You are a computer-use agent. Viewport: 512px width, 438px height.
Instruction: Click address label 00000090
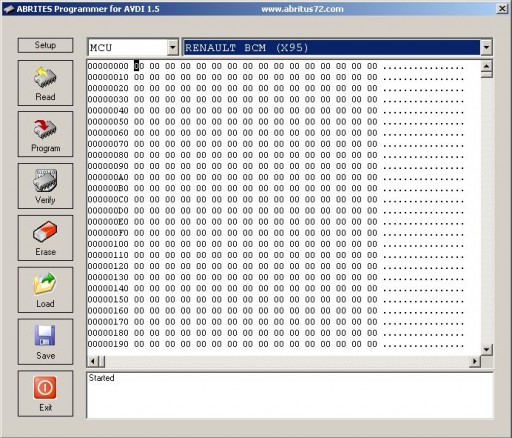(x=108, y=166)
